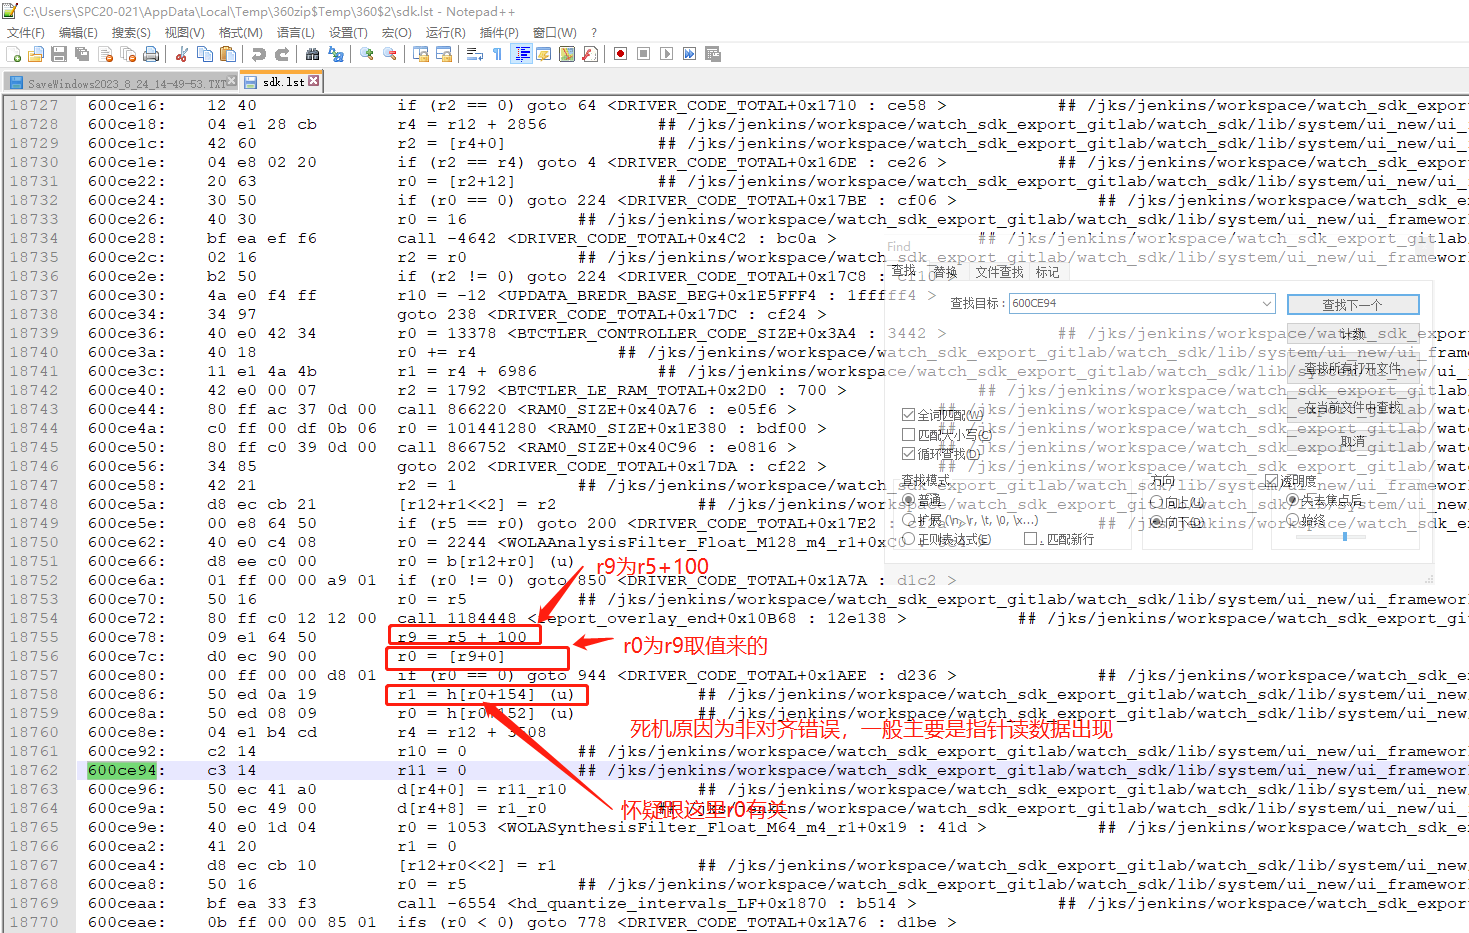Start macro recording with red dot icon
The height and width of the screenshot is (933, 1469).
(x=620, y=54)
